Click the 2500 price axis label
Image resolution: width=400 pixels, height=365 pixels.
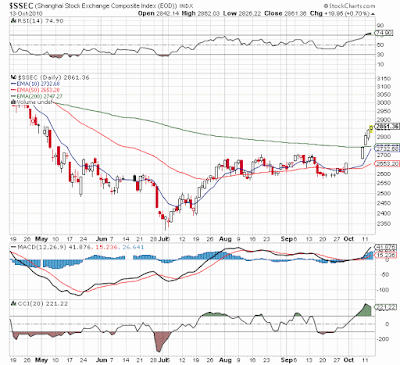pyautogui.click(x=384, y=193)
